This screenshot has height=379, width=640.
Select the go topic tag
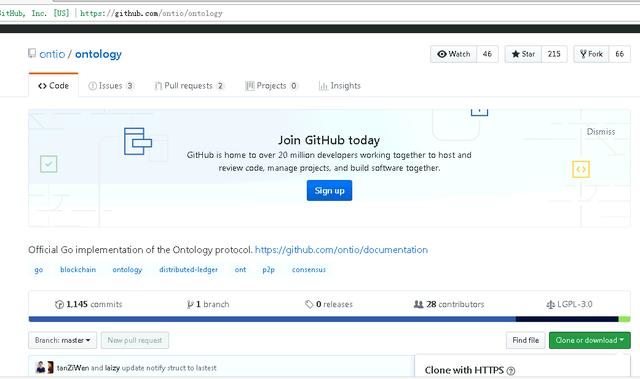39,270
